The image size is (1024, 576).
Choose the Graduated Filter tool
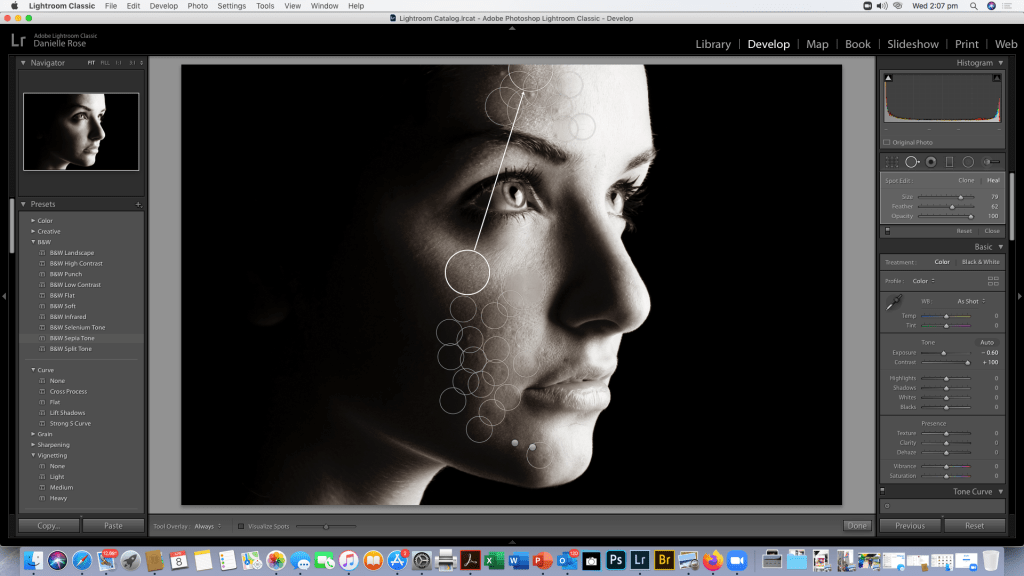point(949,162)
